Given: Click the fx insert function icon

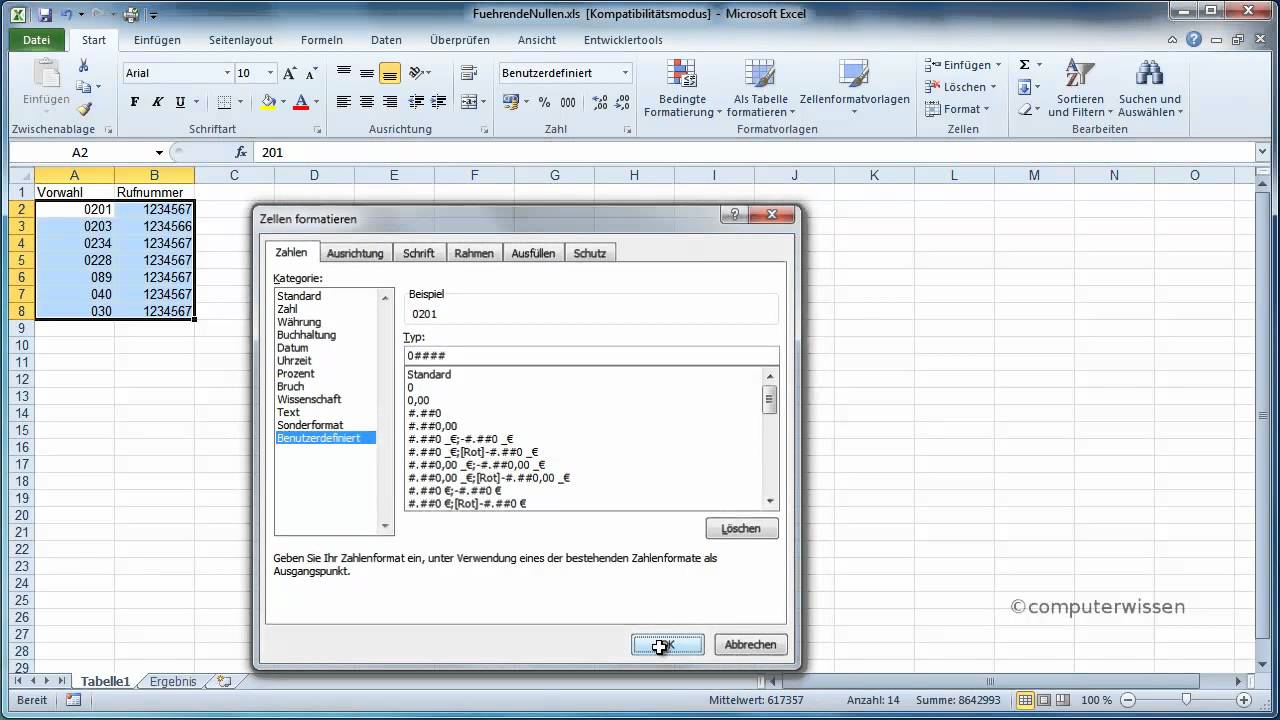Looking at the screenshot, I should pyautogui.click(x=240, y=152).
